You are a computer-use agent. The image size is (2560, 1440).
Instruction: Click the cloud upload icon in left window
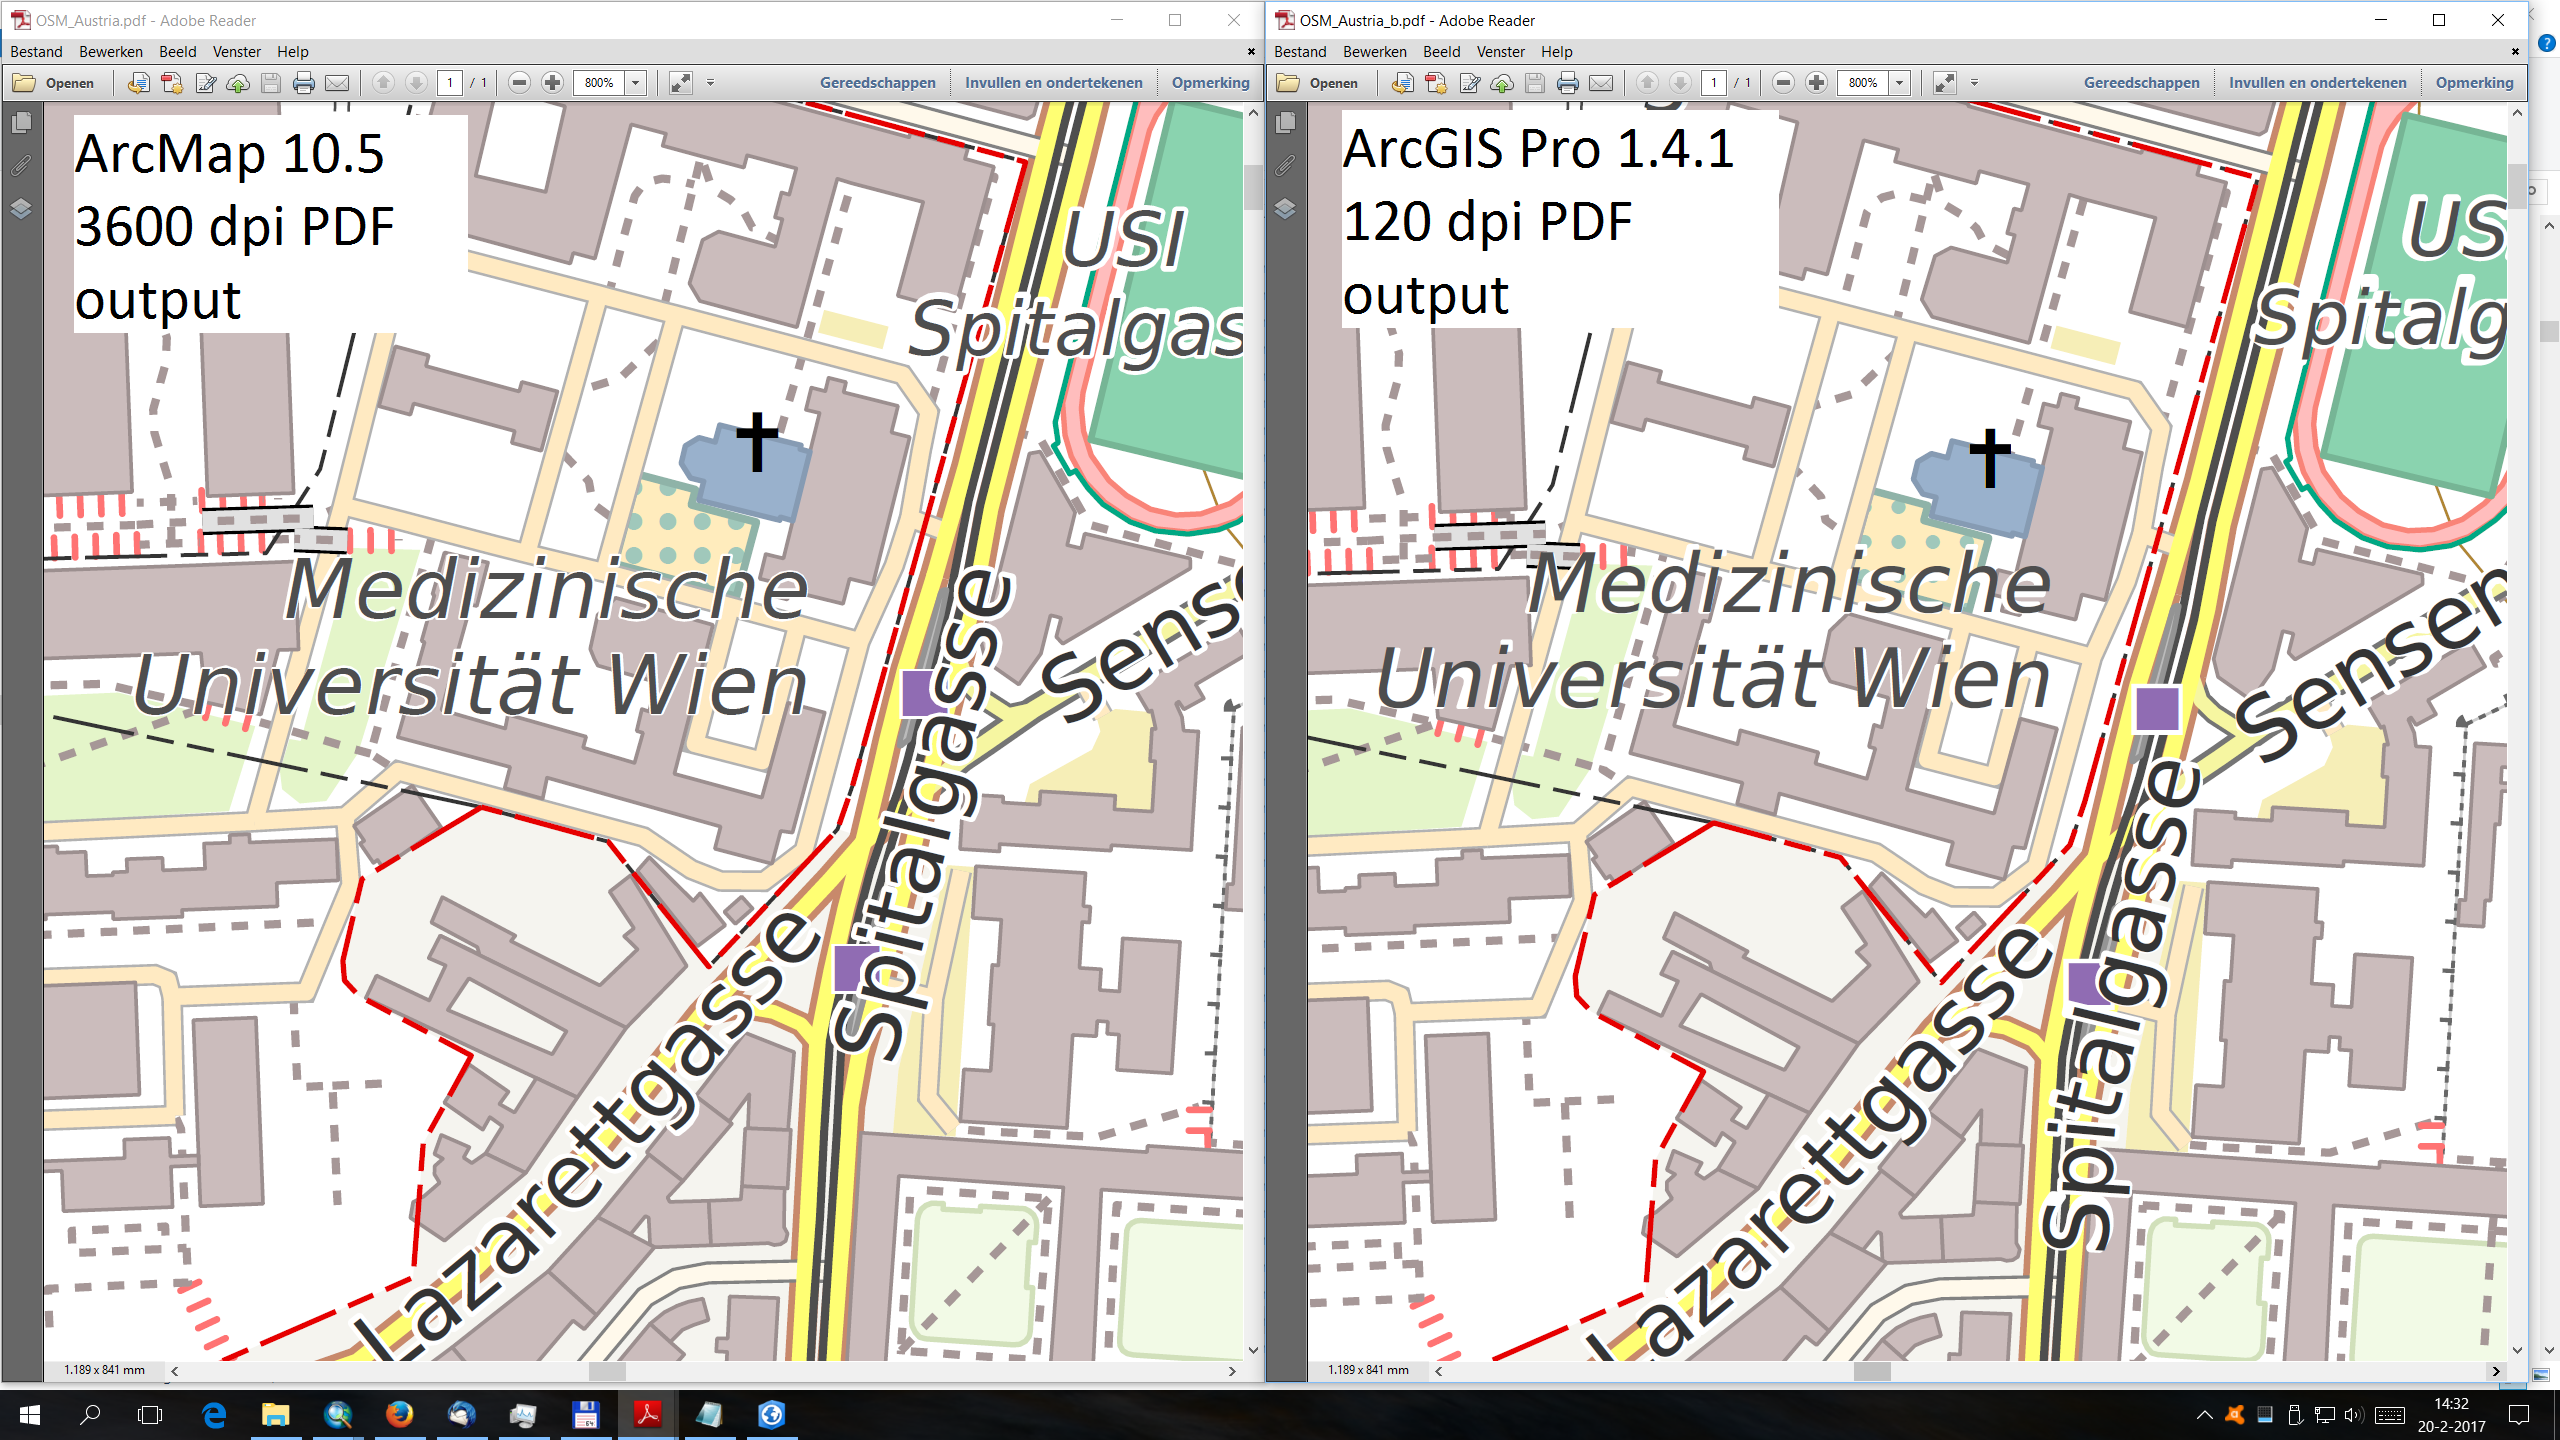pyautogui.click(x=238, y=83)
